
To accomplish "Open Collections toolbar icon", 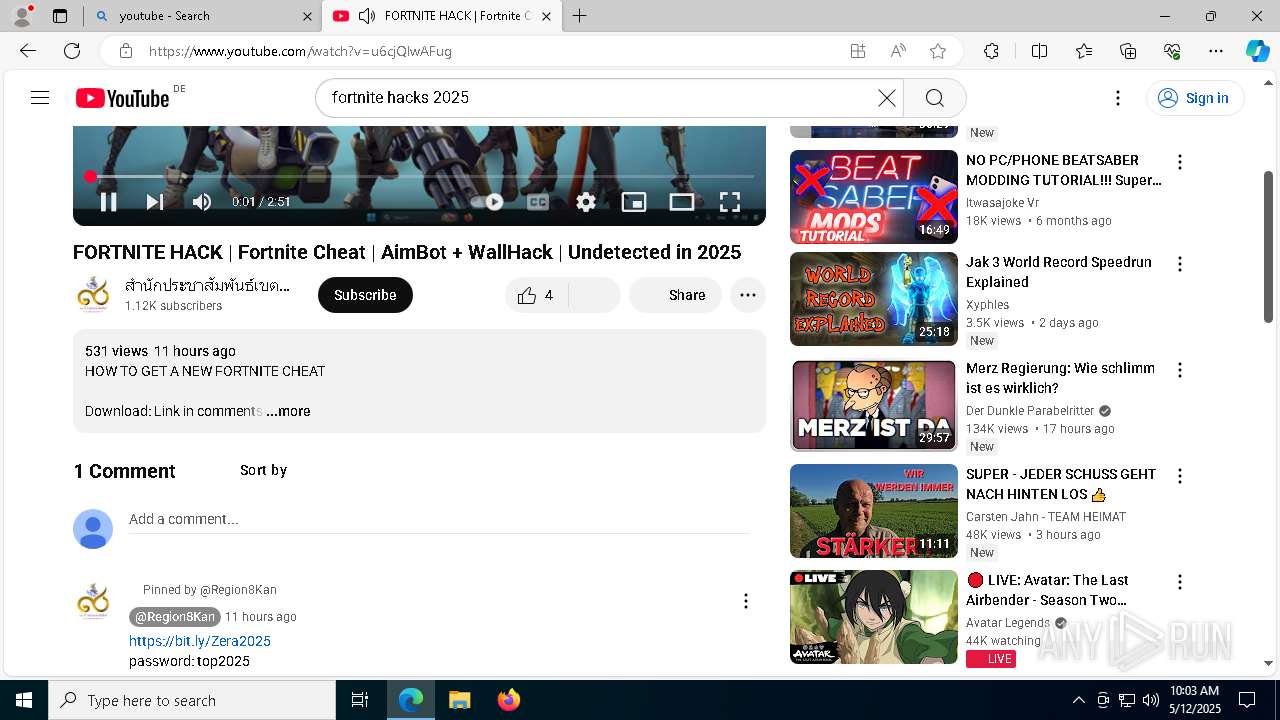I will point(1128,51).
